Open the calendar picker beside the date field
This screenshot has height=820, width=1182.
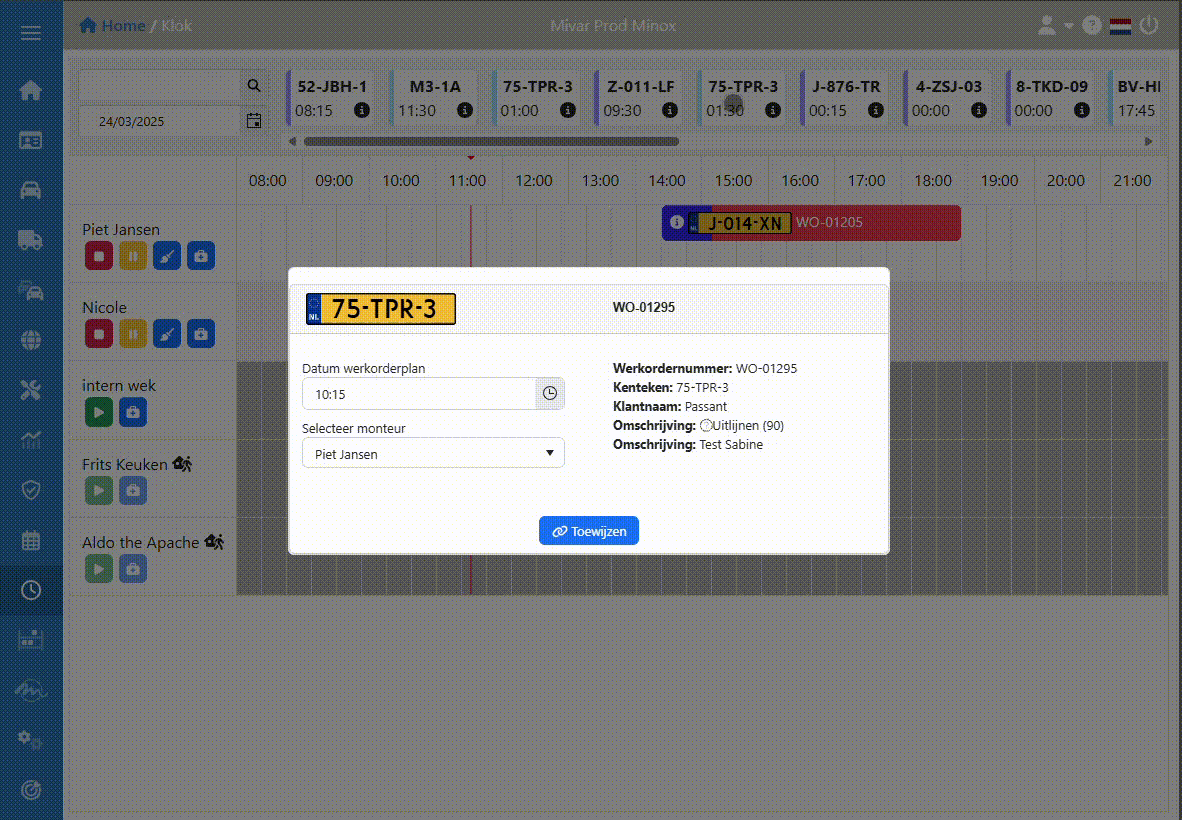click(x=254, y=120)
